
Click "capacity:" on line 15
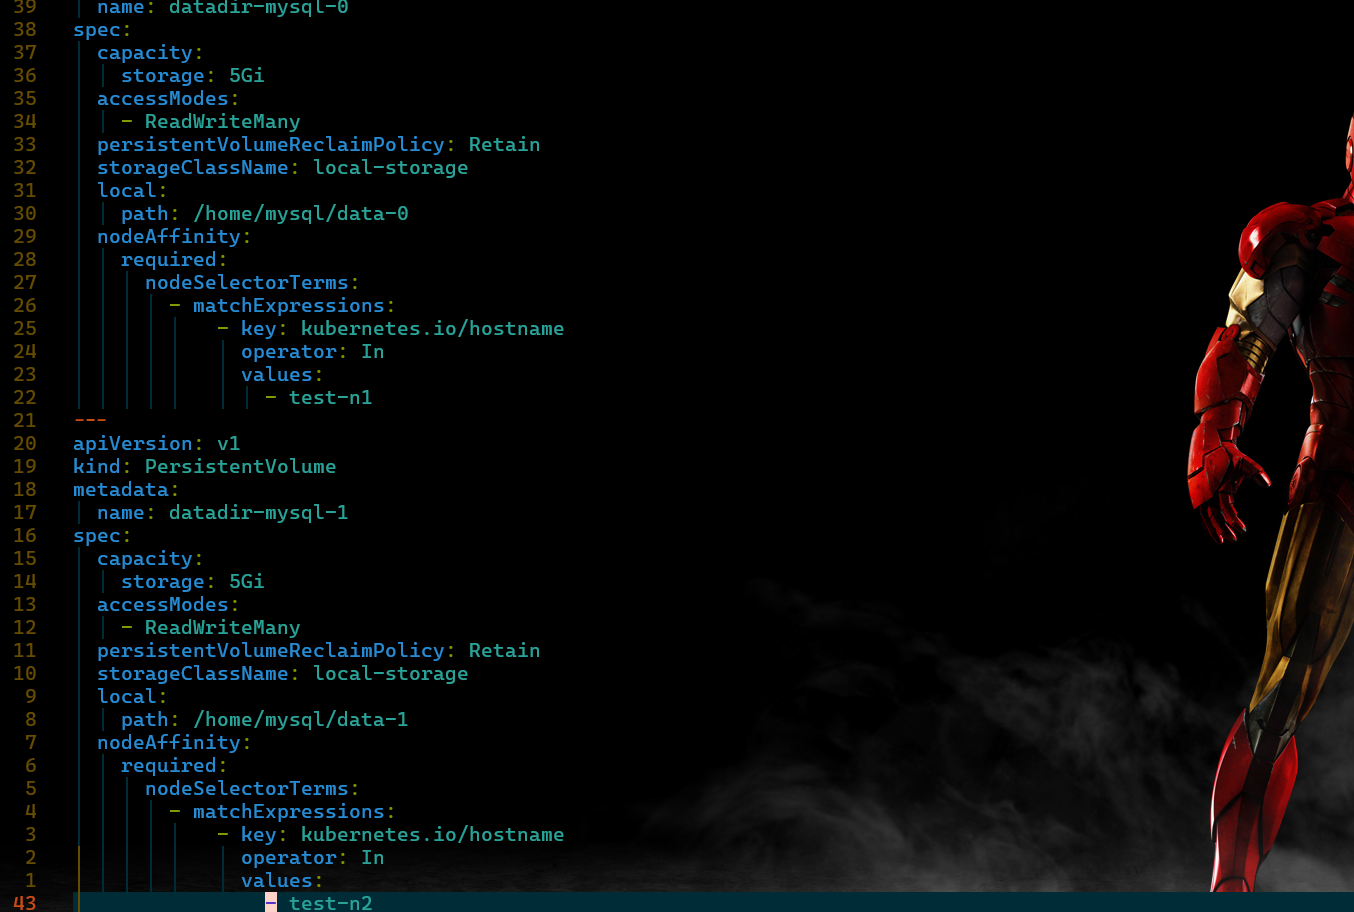pyautogui.click(x=150, y=558)
